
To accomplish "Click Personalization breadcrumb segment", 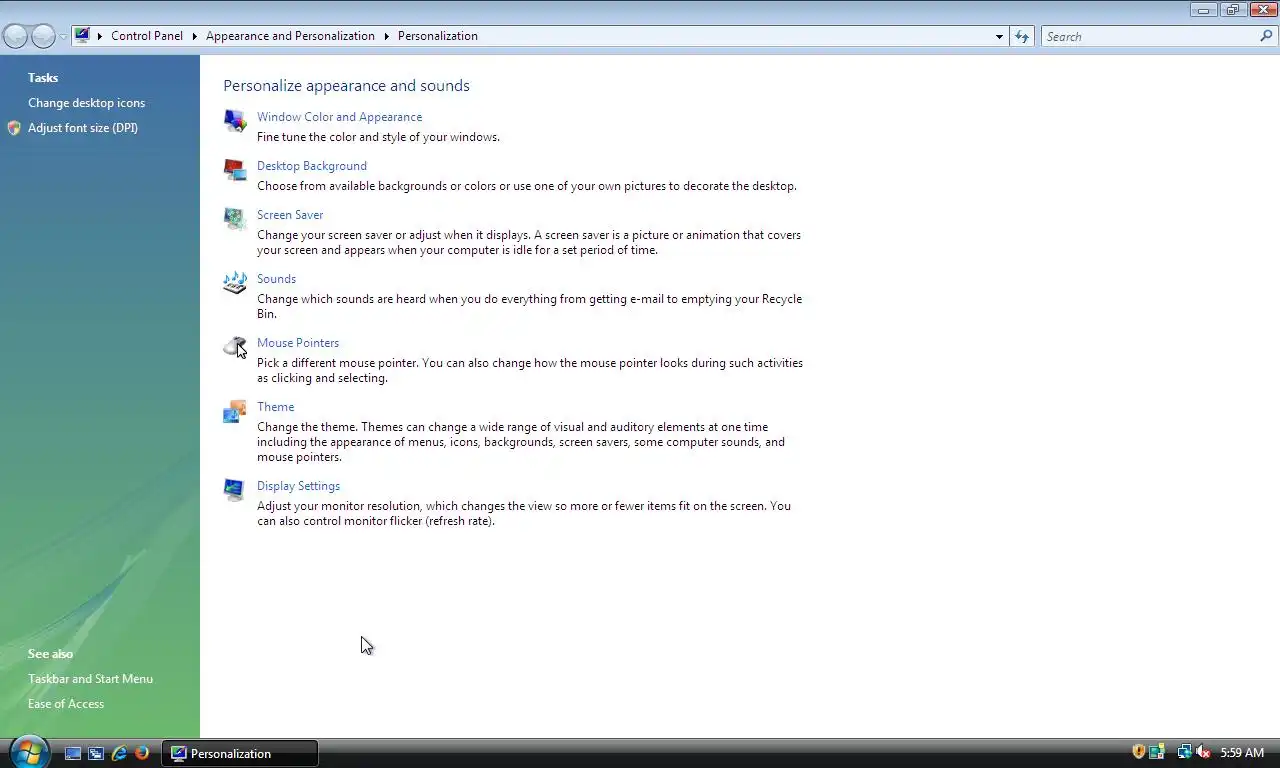I will pos(438,36).
